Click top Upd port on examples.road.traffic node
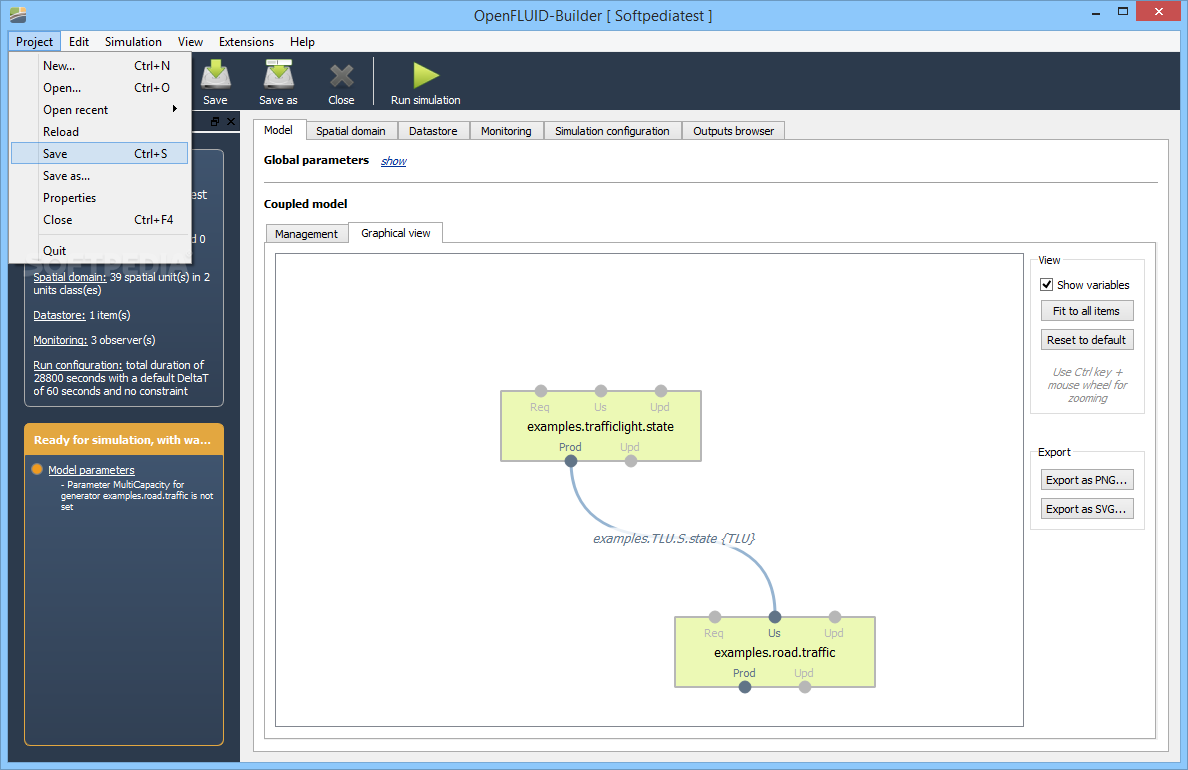 (x=834, y=617)
